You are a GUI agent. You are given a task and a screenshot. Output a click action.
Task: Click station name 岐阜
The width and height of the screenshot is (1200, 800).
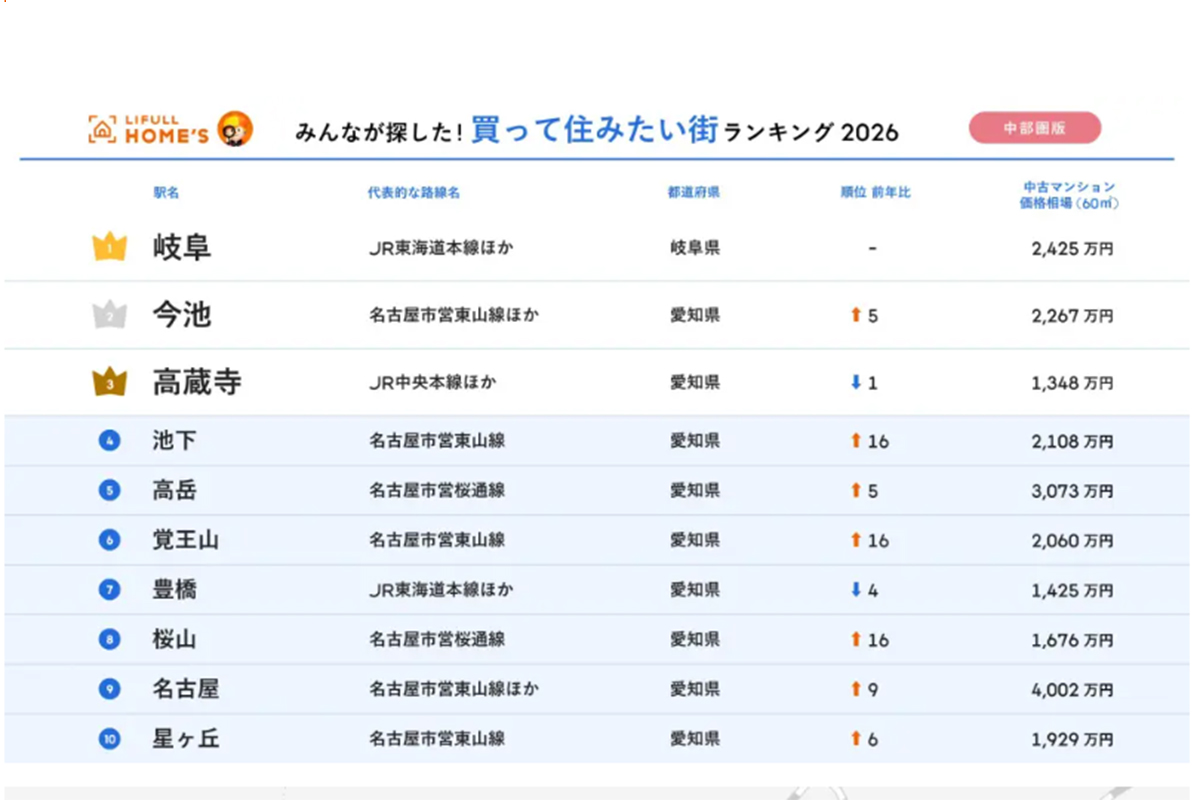(x=182, y=247)
